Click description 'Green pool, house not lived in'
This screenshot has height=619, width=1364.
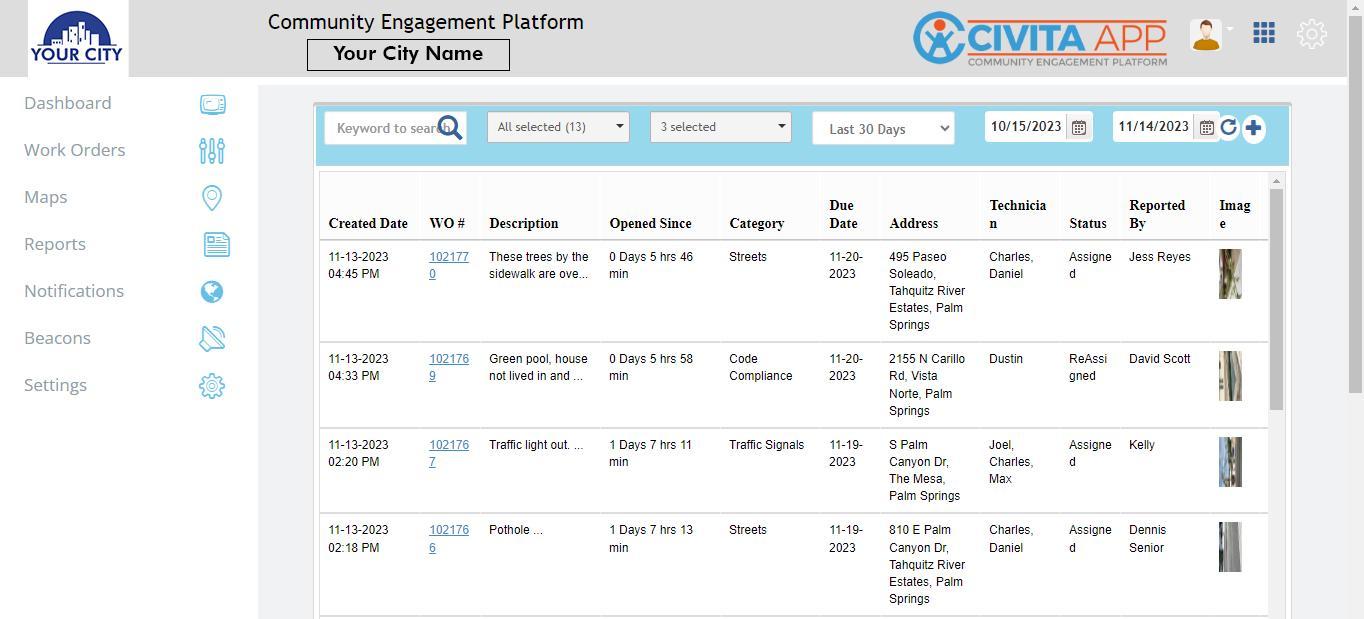pyautogui.click(x=538, y=367)
